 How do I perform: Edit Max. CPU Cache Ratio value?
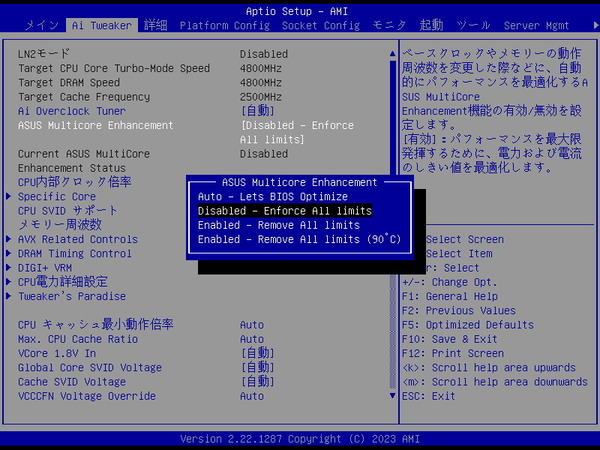point(252,339)
